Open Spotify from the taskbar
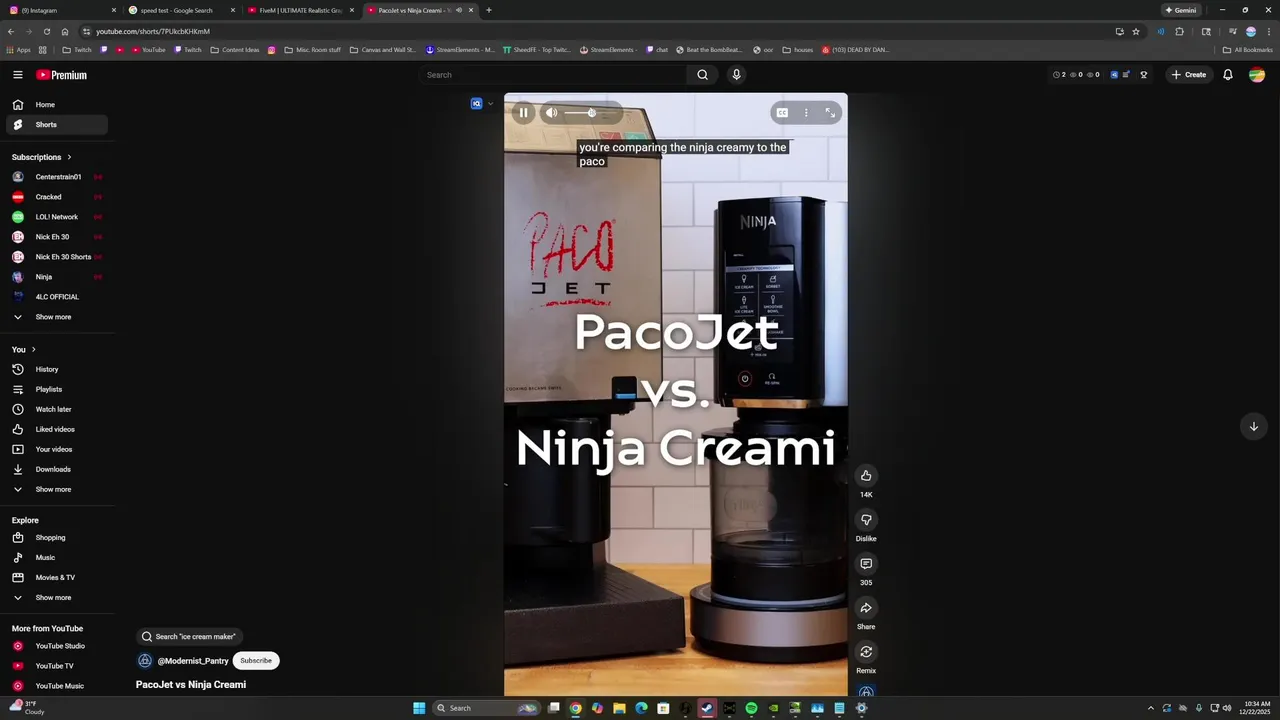The image size is (1280, 720). click(751, 708)
